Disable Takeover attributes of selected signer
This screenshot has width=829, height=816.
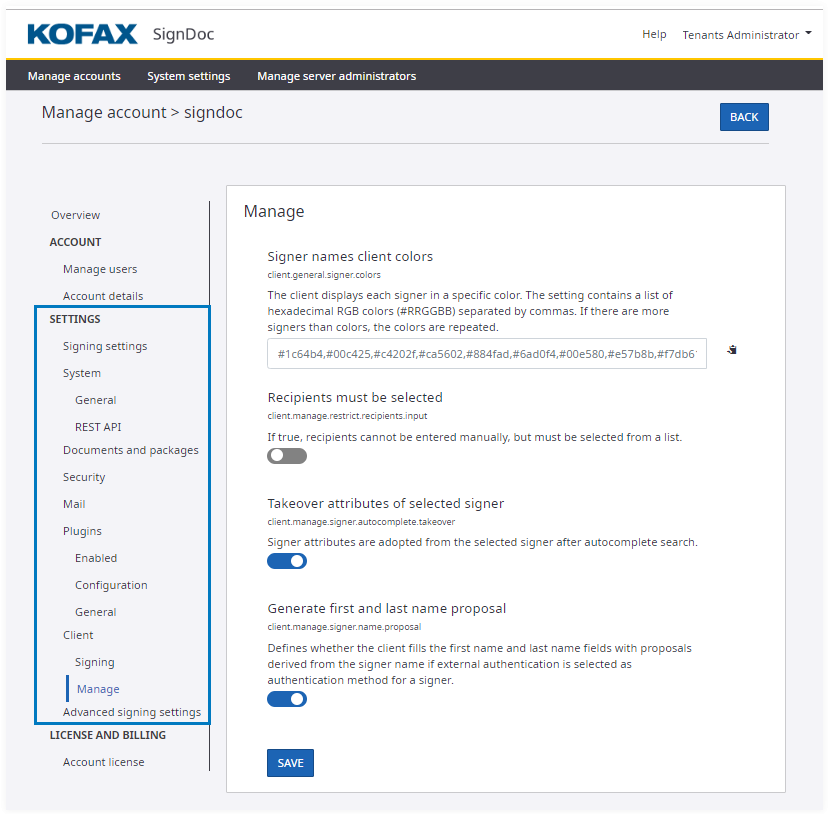point(287,561)
